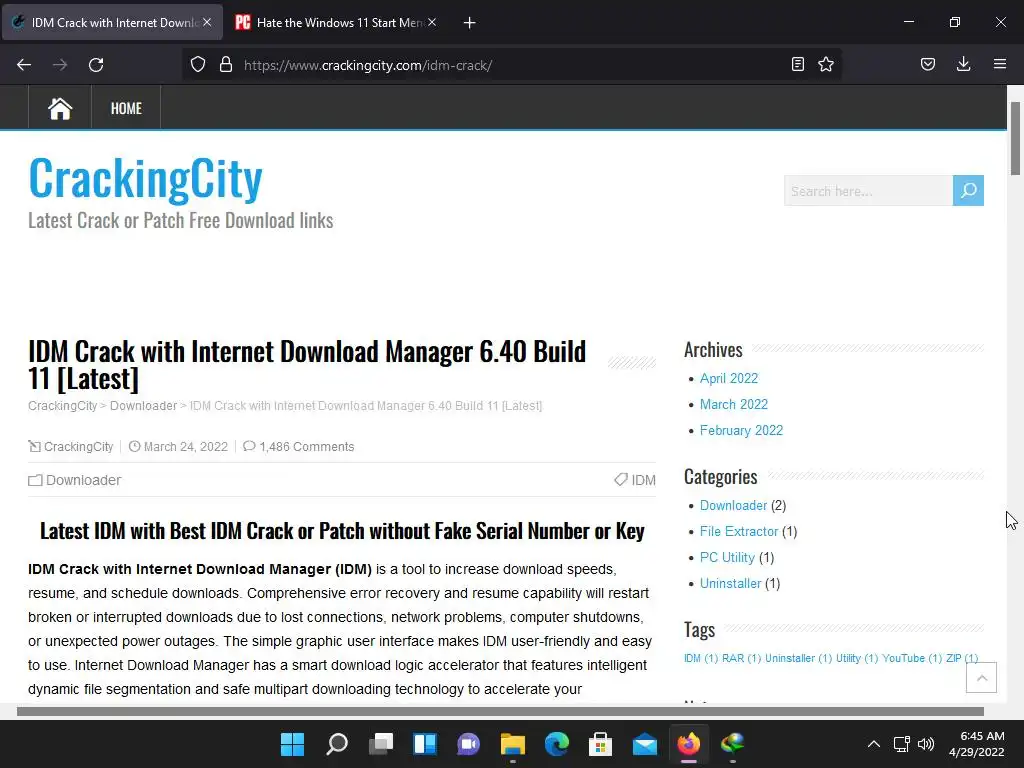Open Microsoft Store from taskbar
The width and height of the screenshot is (1024, 768).
tap(600, 744)
